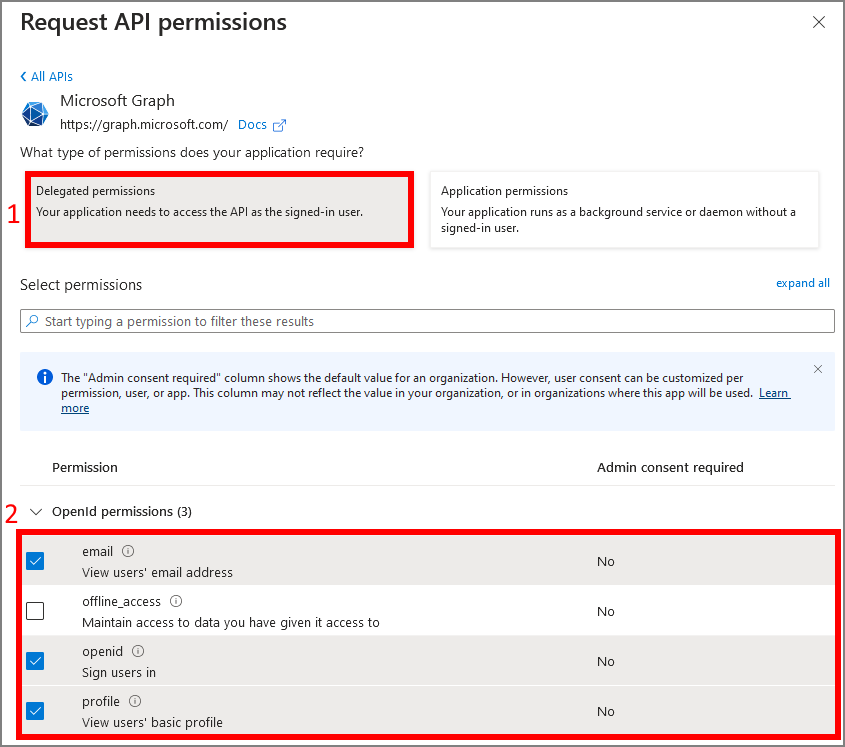The width and height of the screenshot is (845, 747).
Task: Open the Docs link
Action: point(252,125)
